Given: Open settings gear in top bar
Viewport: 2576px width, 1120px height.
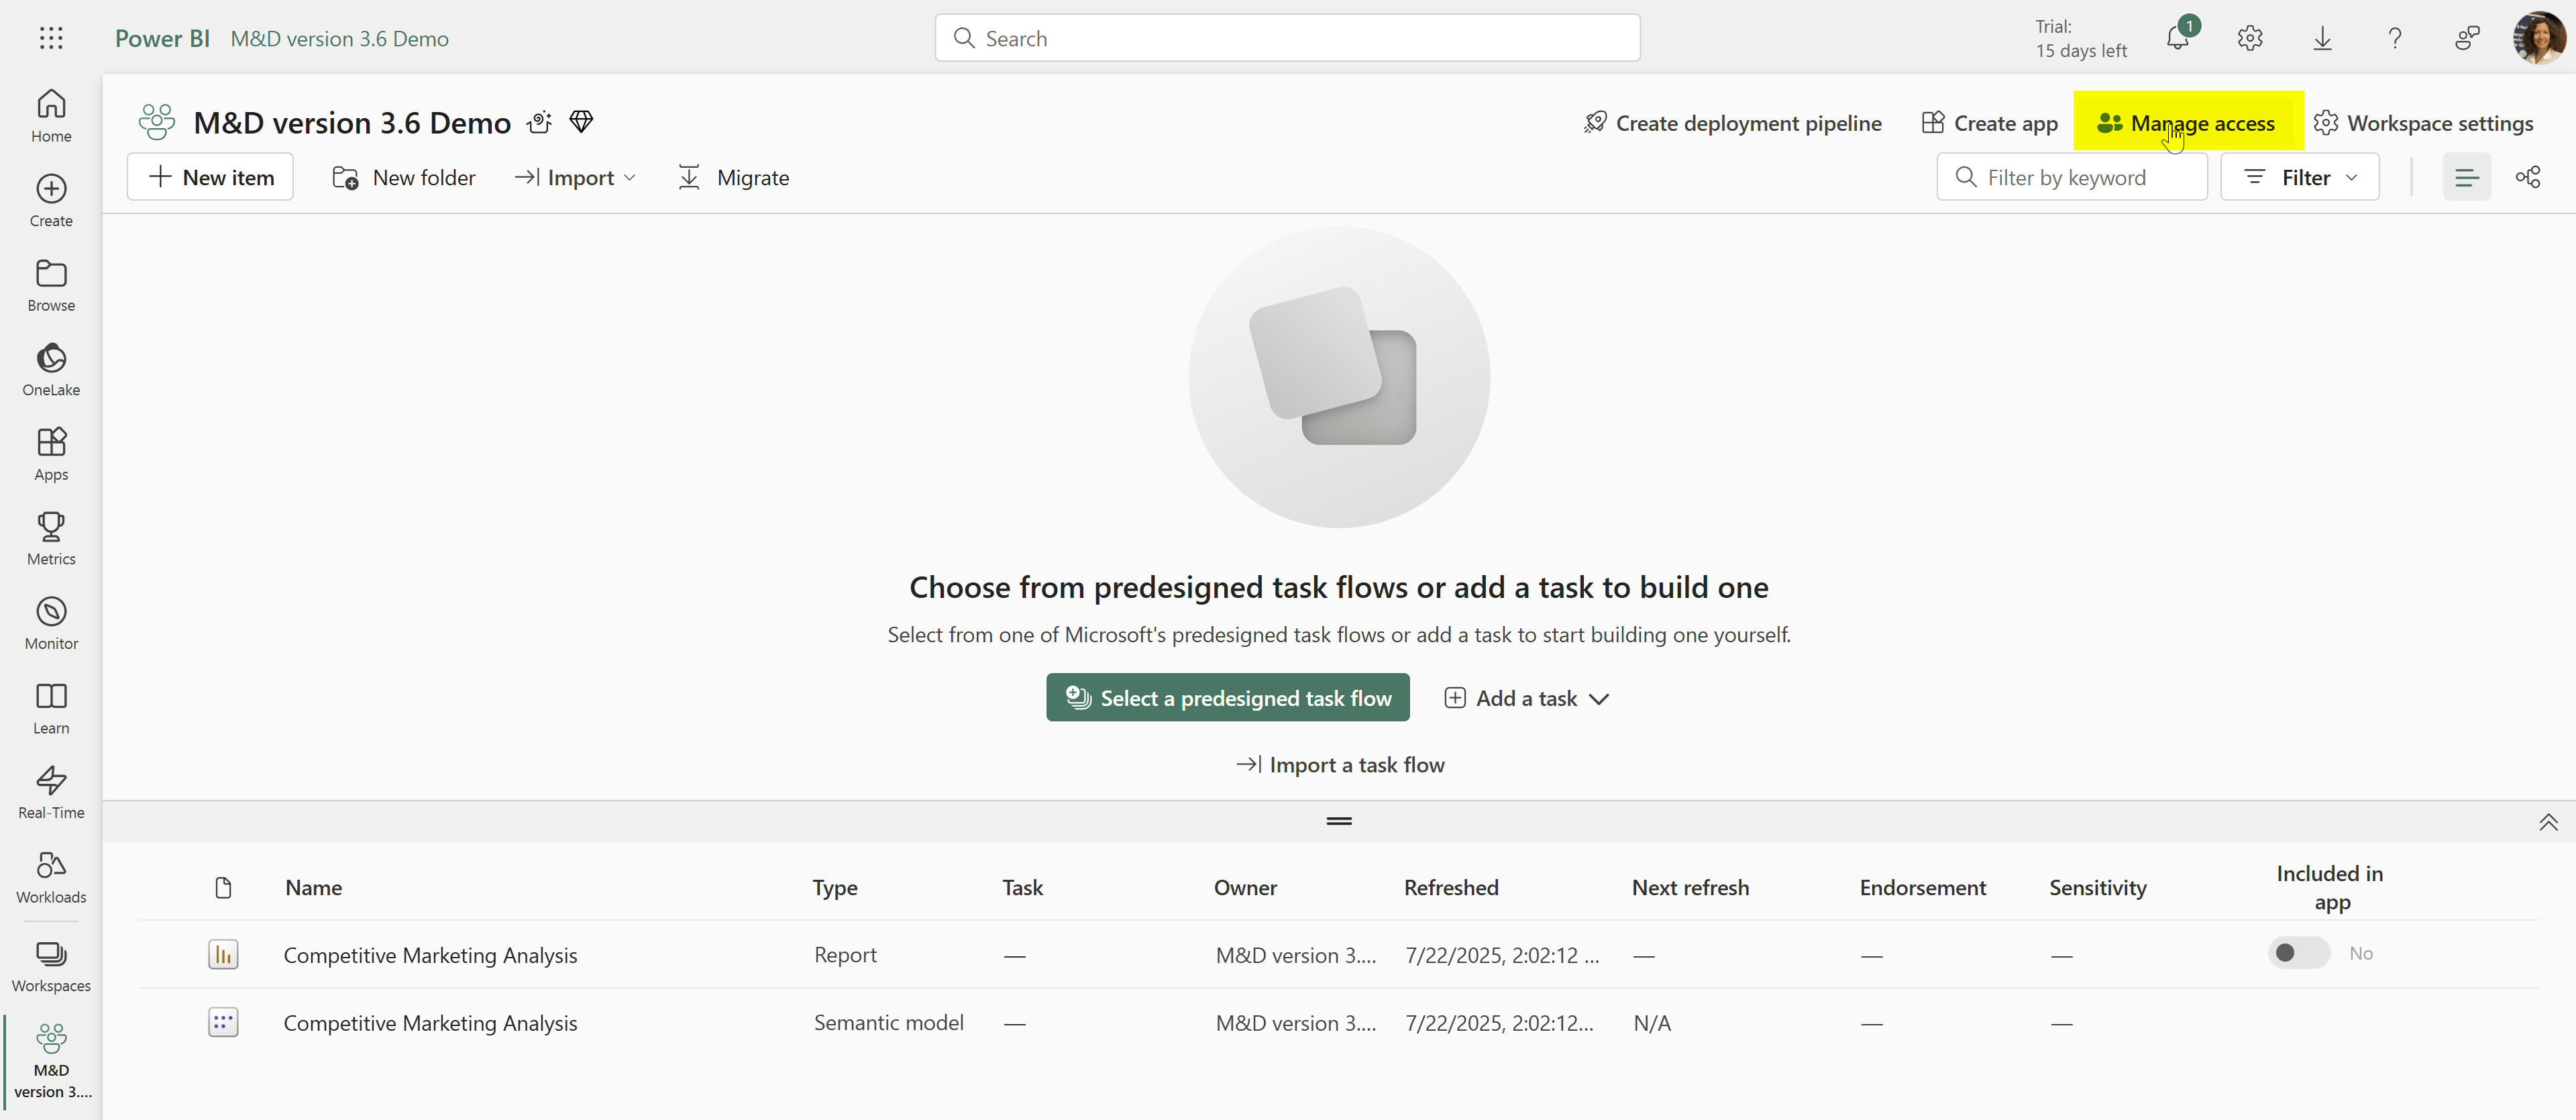Looking at the screenshot, I should [2250, 38].
